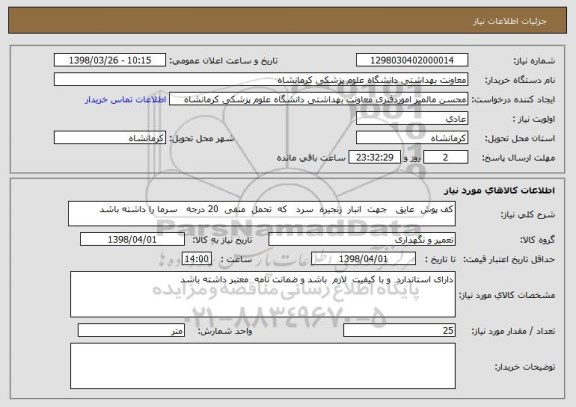Click the need date field 1398/04/01
Image resolution: width=576 pixels, height=407 pixels.
pyautogui.click(x=132, y=239)
